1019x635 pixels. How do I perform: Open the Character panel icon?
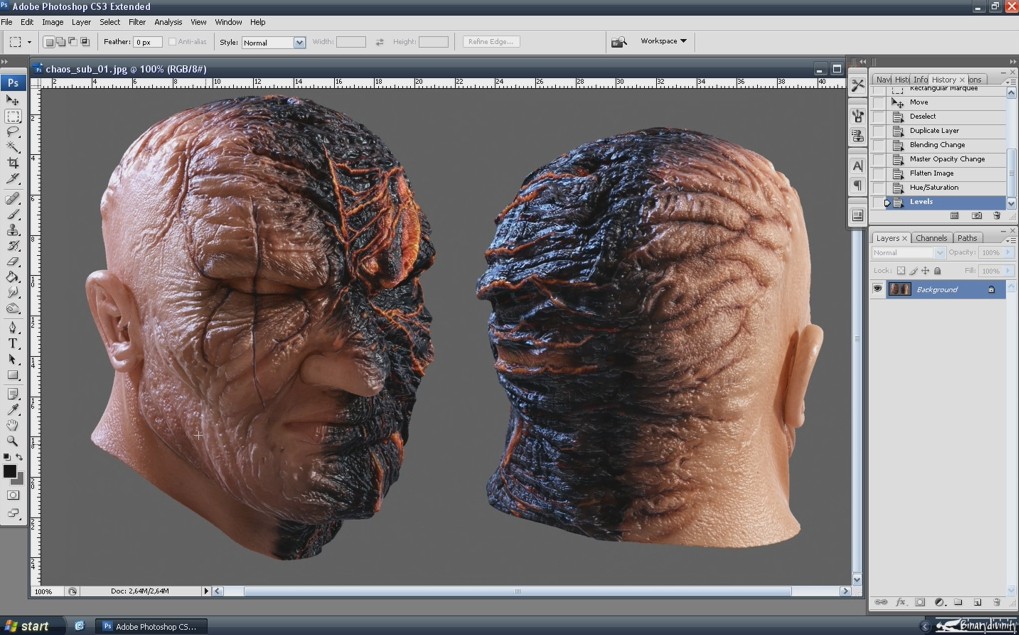[x=858, y=166]
